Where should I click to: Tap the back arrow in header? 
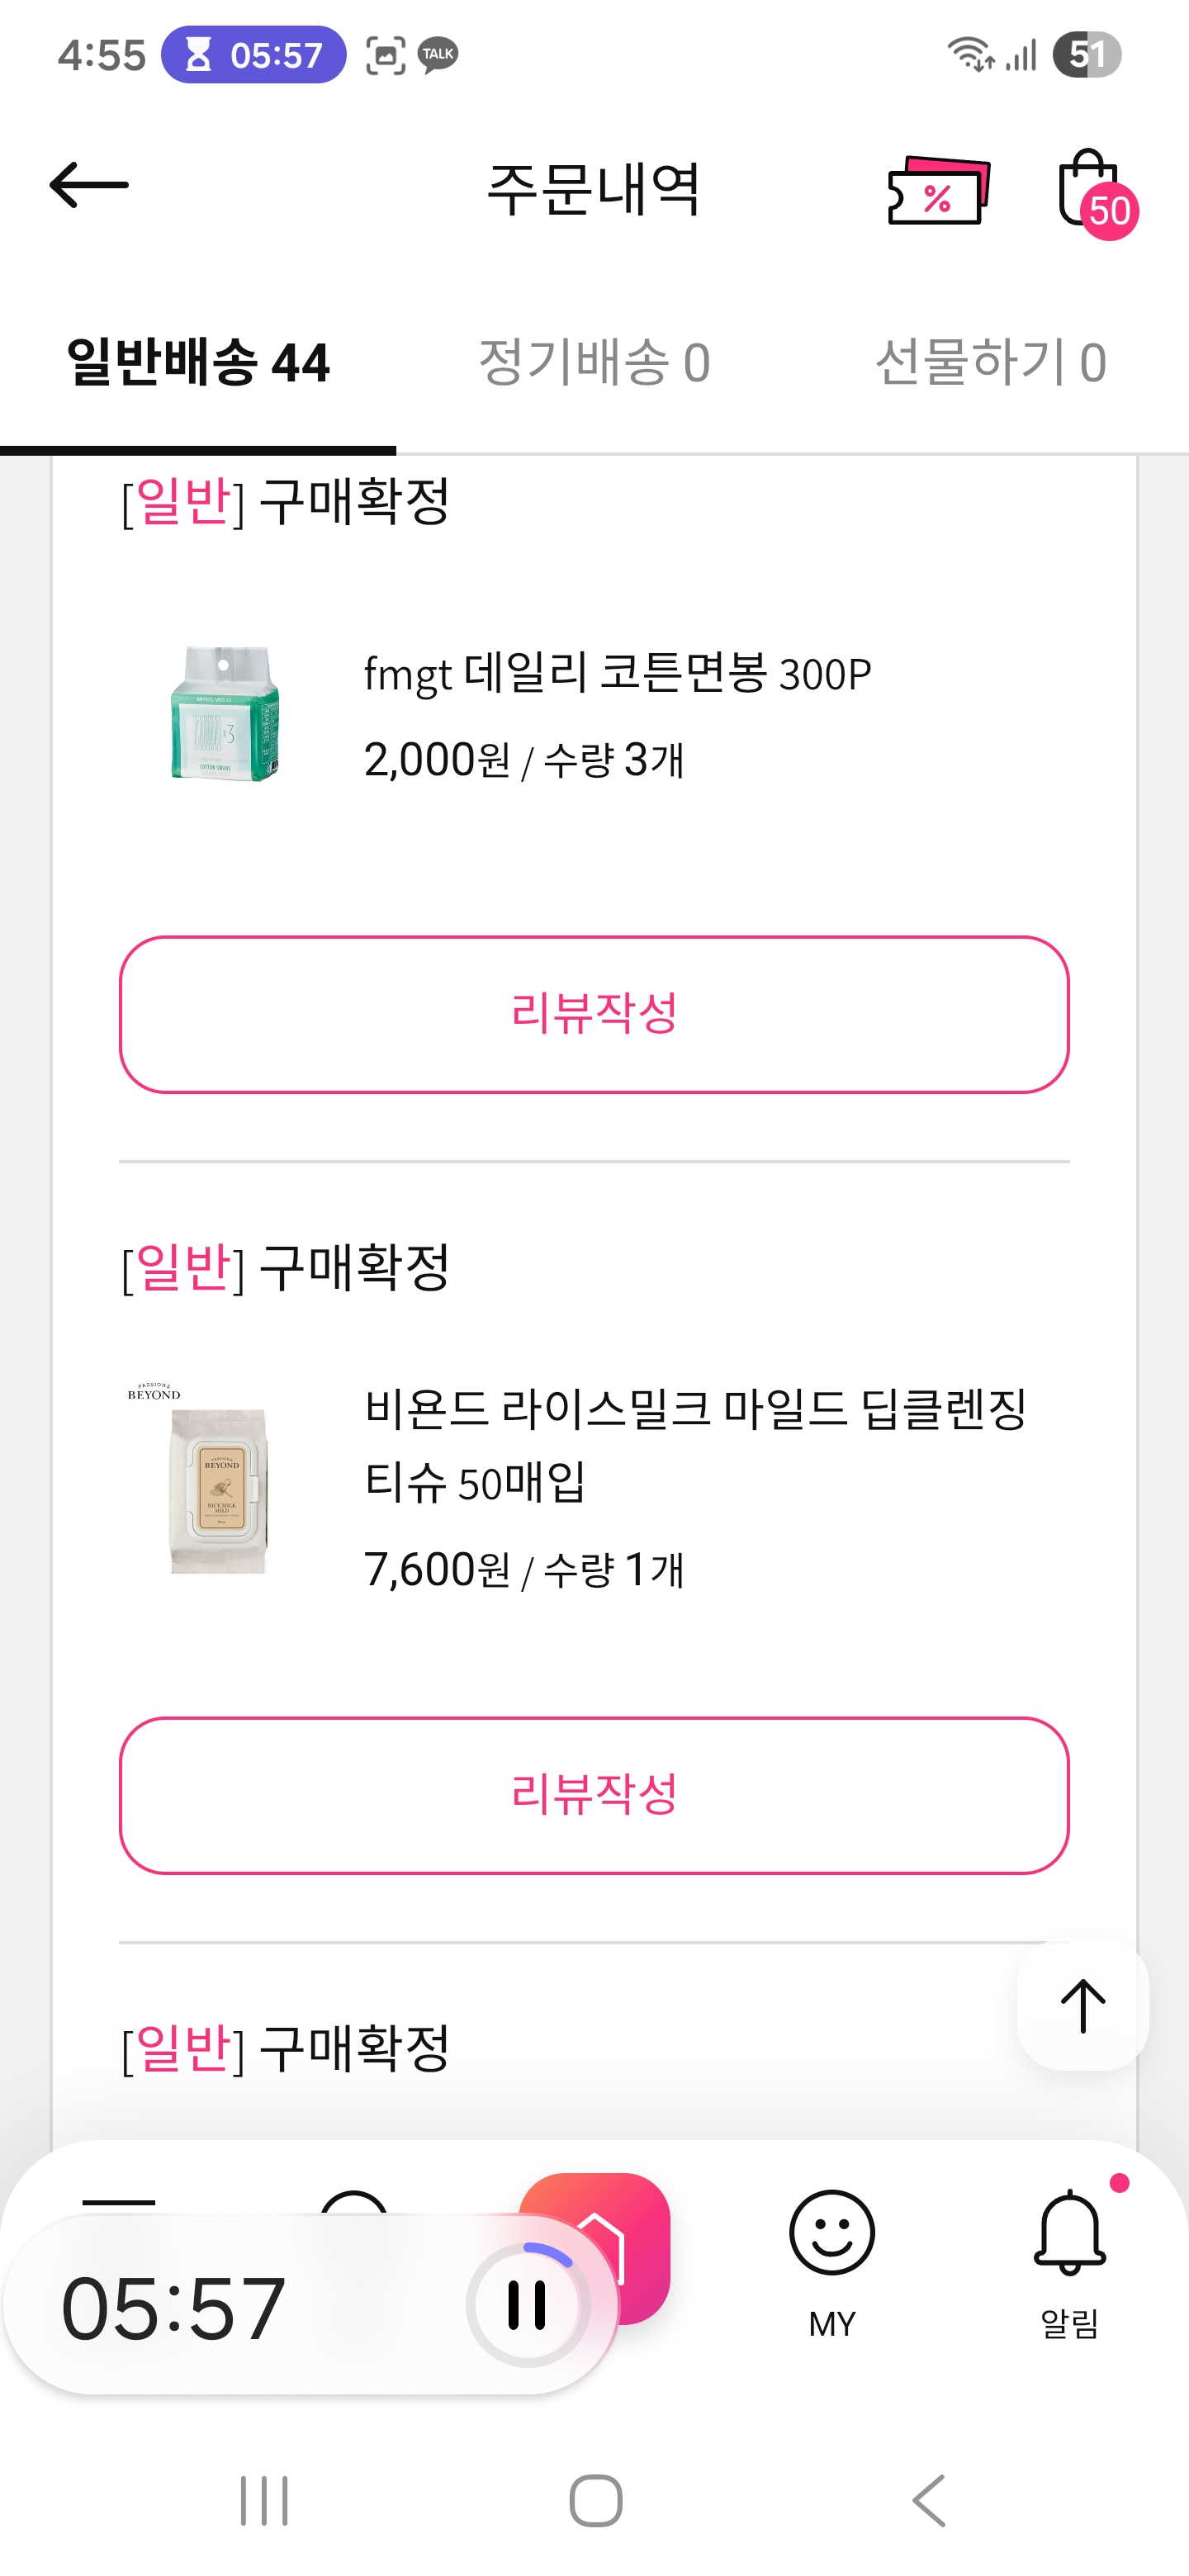point(89,185)
